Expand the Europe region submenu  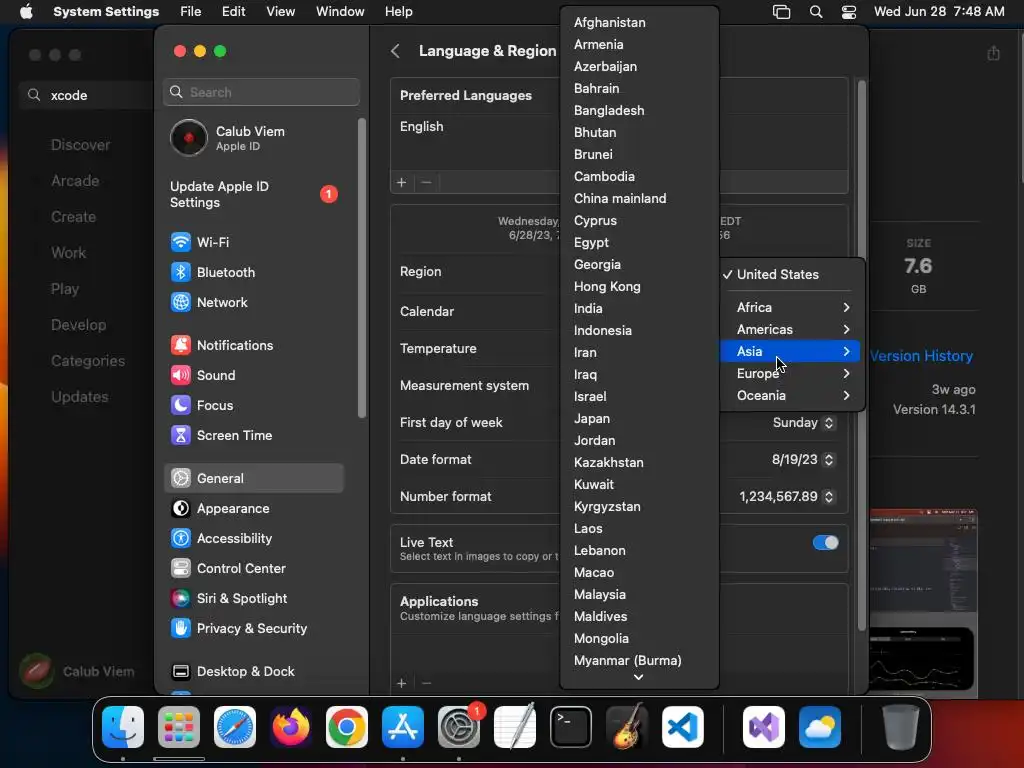(792, 374)
